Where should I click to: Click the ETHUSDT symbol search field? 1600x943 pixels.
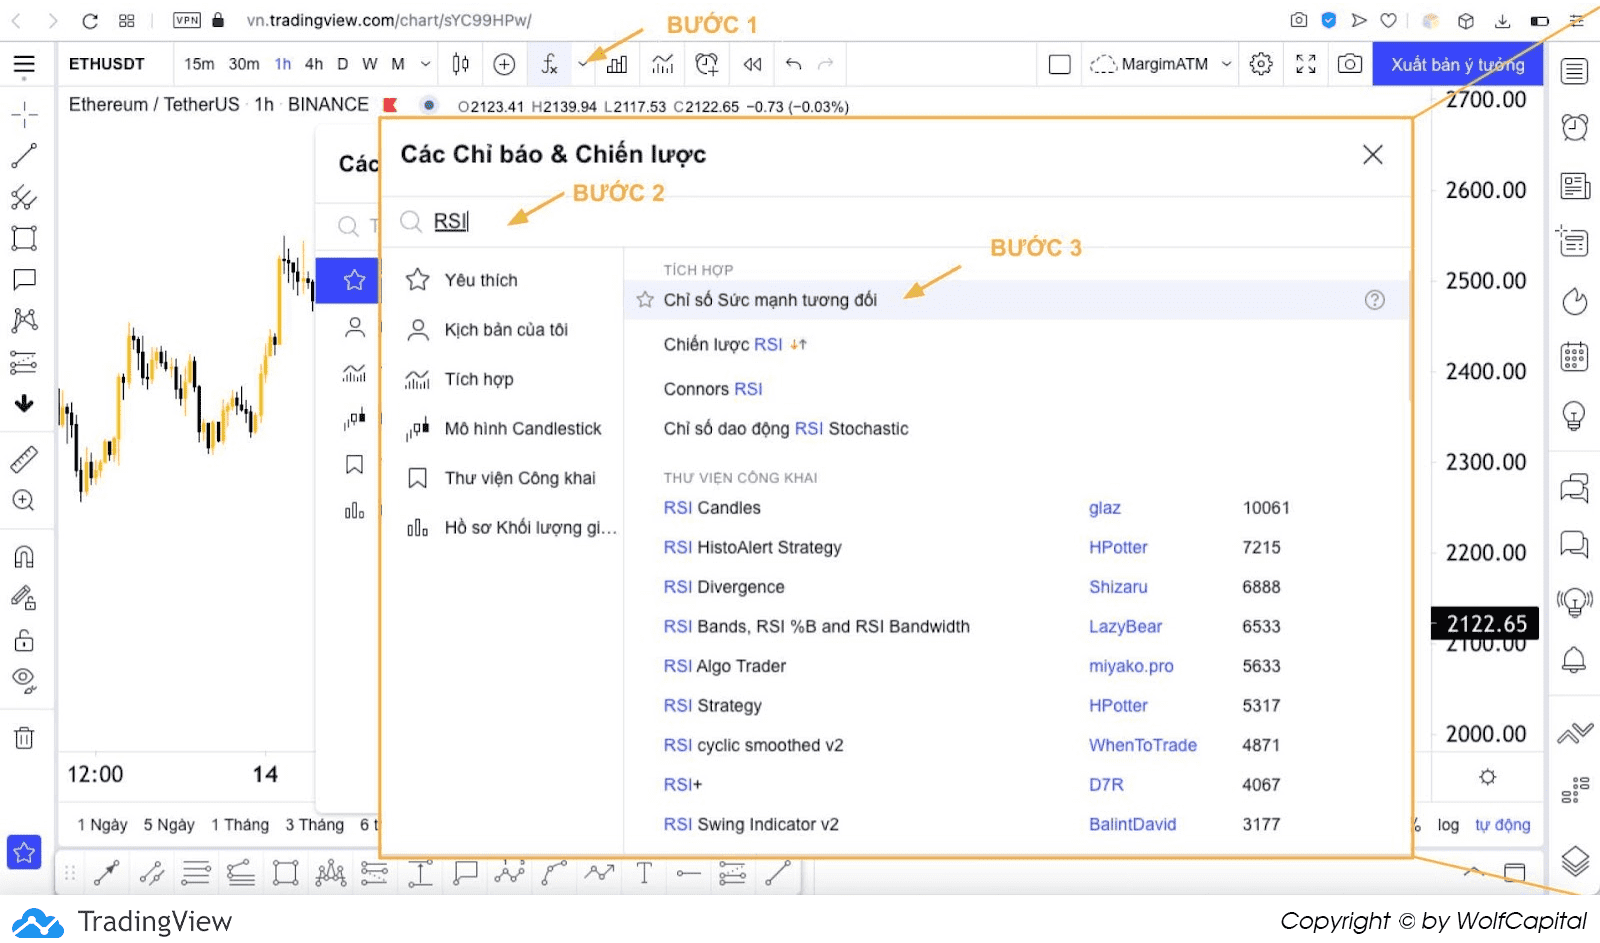107,64
